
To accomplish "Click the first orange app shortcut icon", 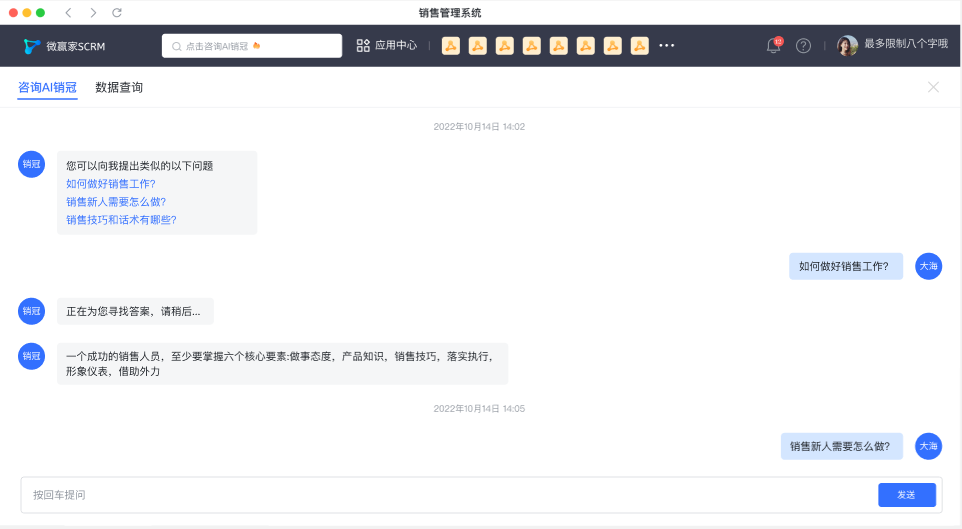I will pos(451,46).
